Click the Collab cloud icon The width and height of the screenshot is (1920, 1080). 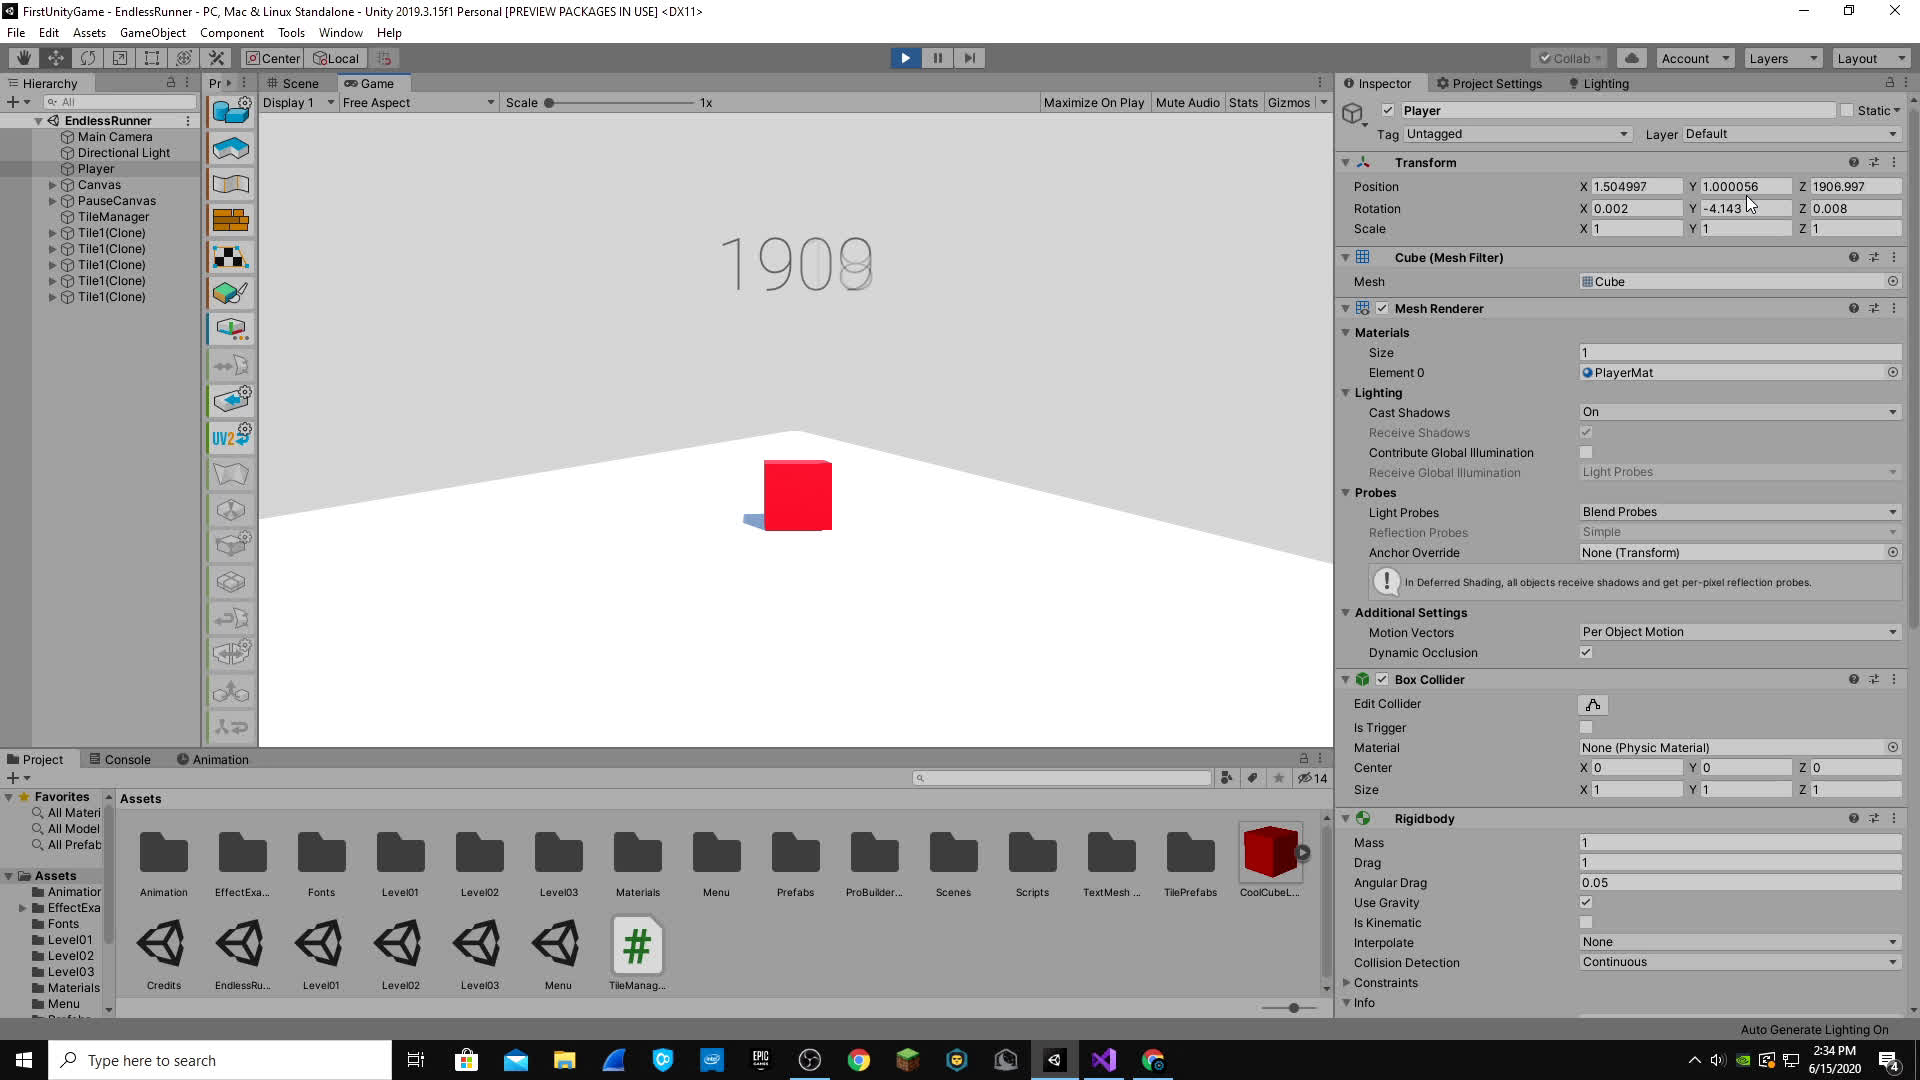tap(1632, 57)
